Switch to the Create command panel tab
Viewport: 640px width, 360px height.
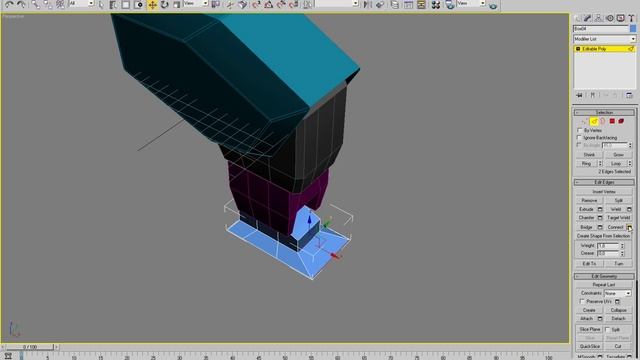click(x=578, y=18)
